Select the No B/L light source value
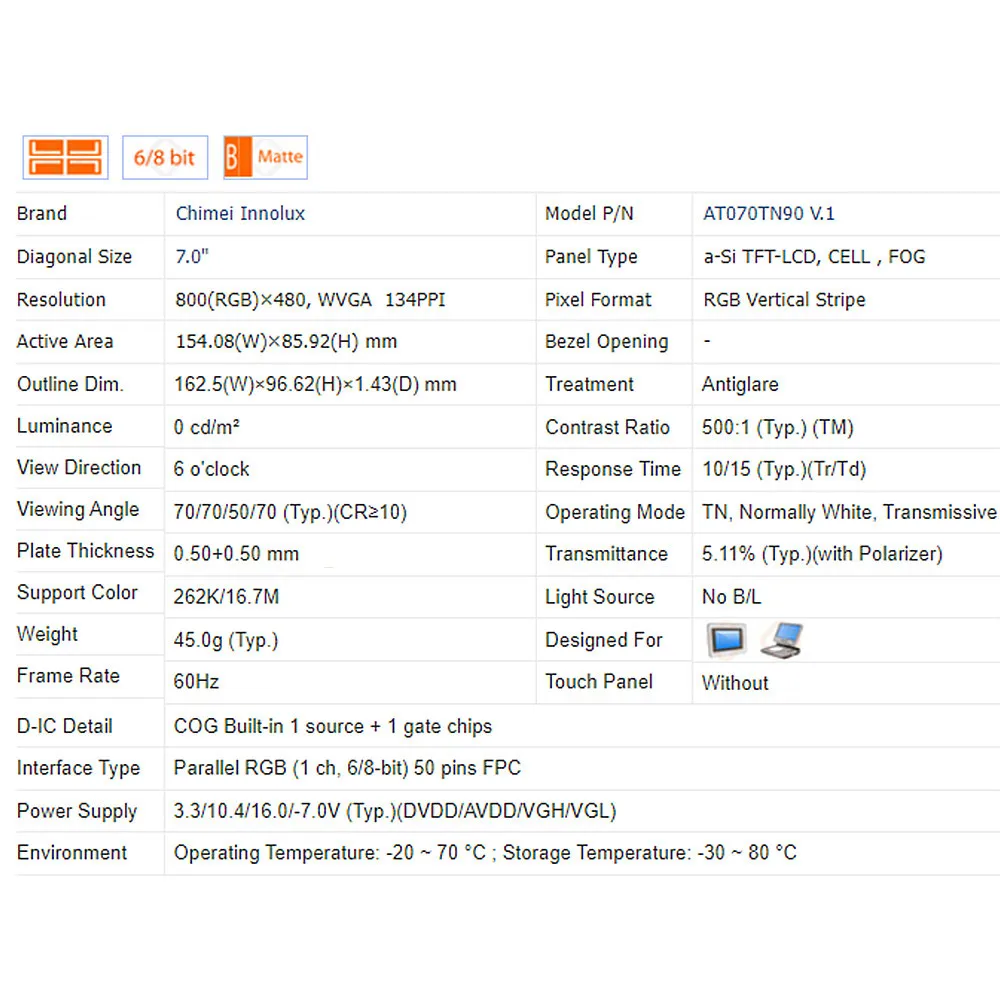The height and width of the screenshot is (1000, 1000). click(732, 597)
